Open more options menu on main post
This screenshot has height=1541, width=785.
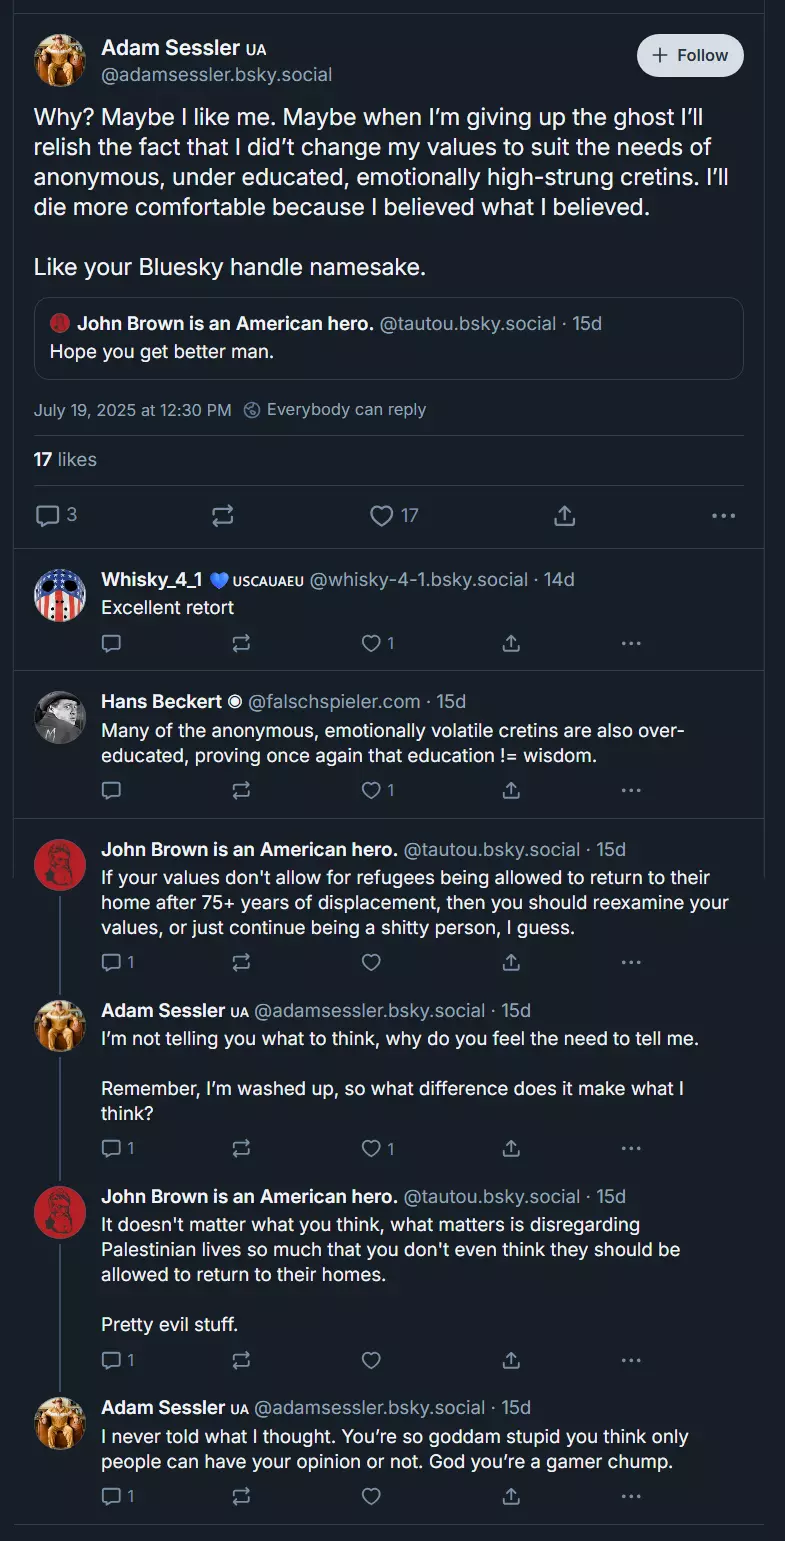click(x=724, y=516)
